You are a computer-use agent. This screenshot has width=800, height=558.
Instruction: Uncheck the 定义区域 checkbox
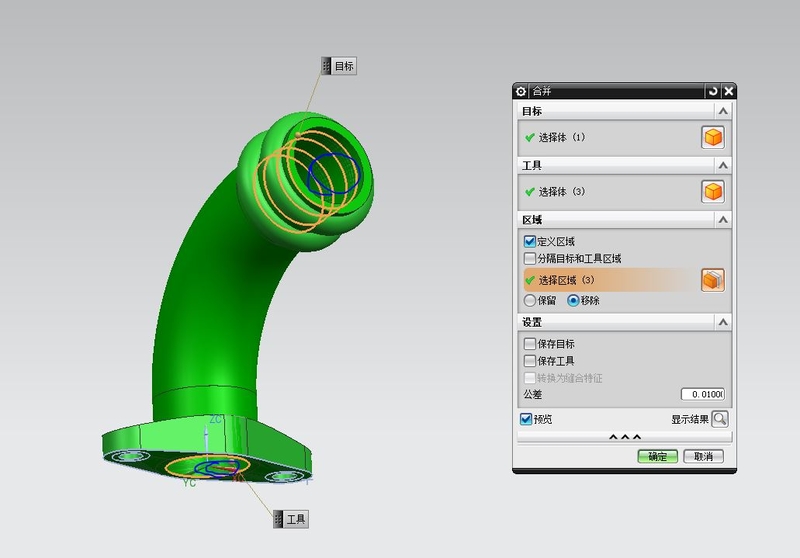tap(530, 241)
